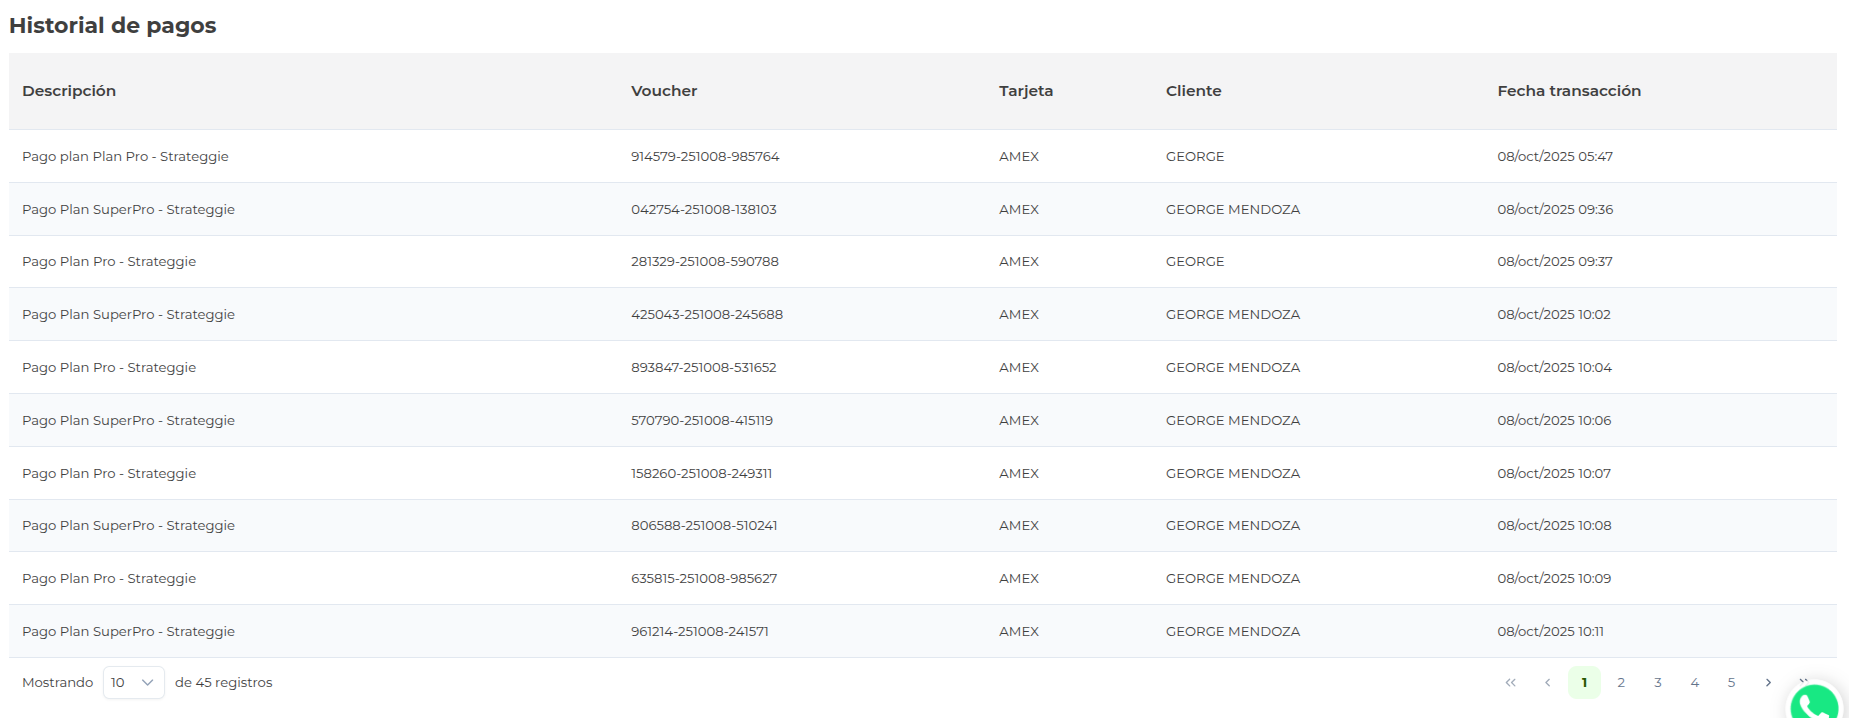The width and height of the screenshot is (1849, 718).
Task: Jump to page 2 of payment records
Action: (x=1621, y=683)
